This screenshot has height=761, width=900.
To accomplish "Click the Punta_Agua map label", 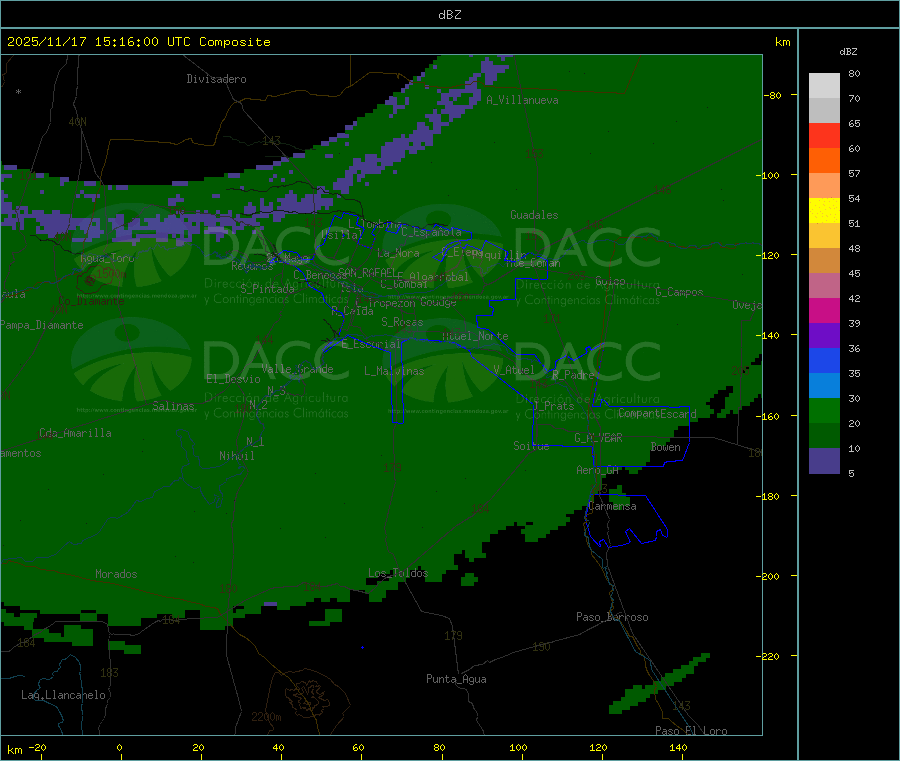I will (456, 679).
